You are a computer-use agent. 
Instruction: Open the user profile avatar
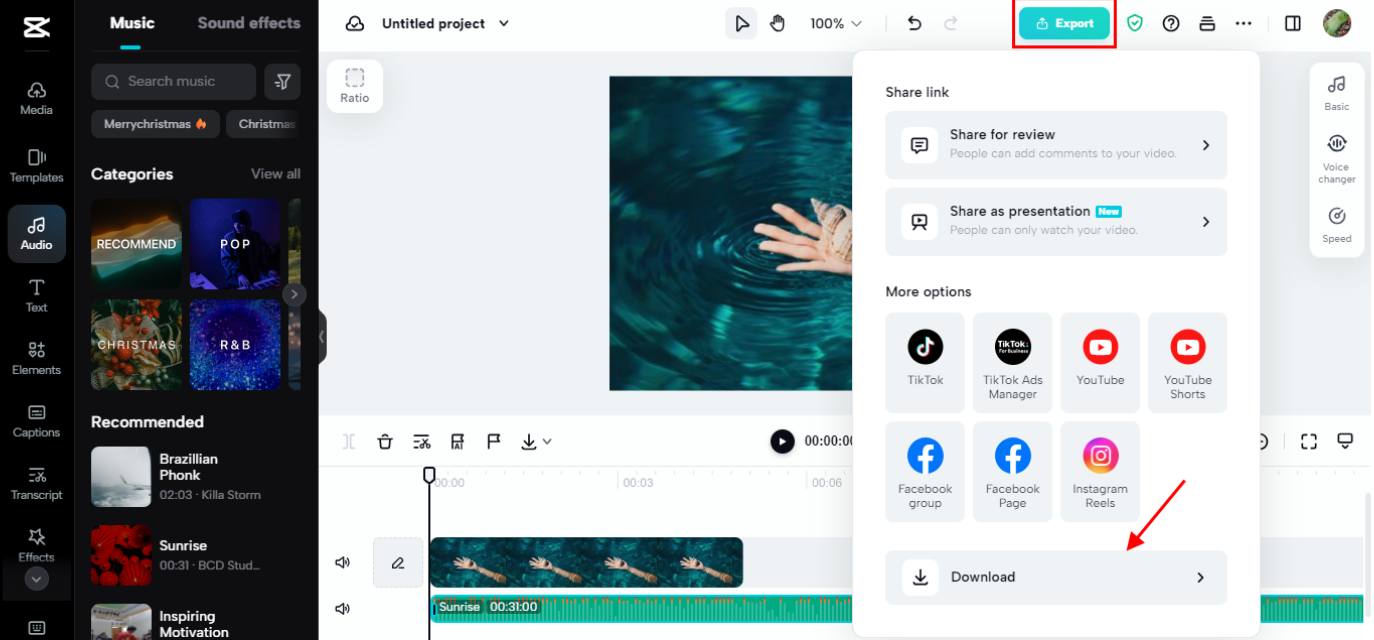click(x=1337, y=23)
